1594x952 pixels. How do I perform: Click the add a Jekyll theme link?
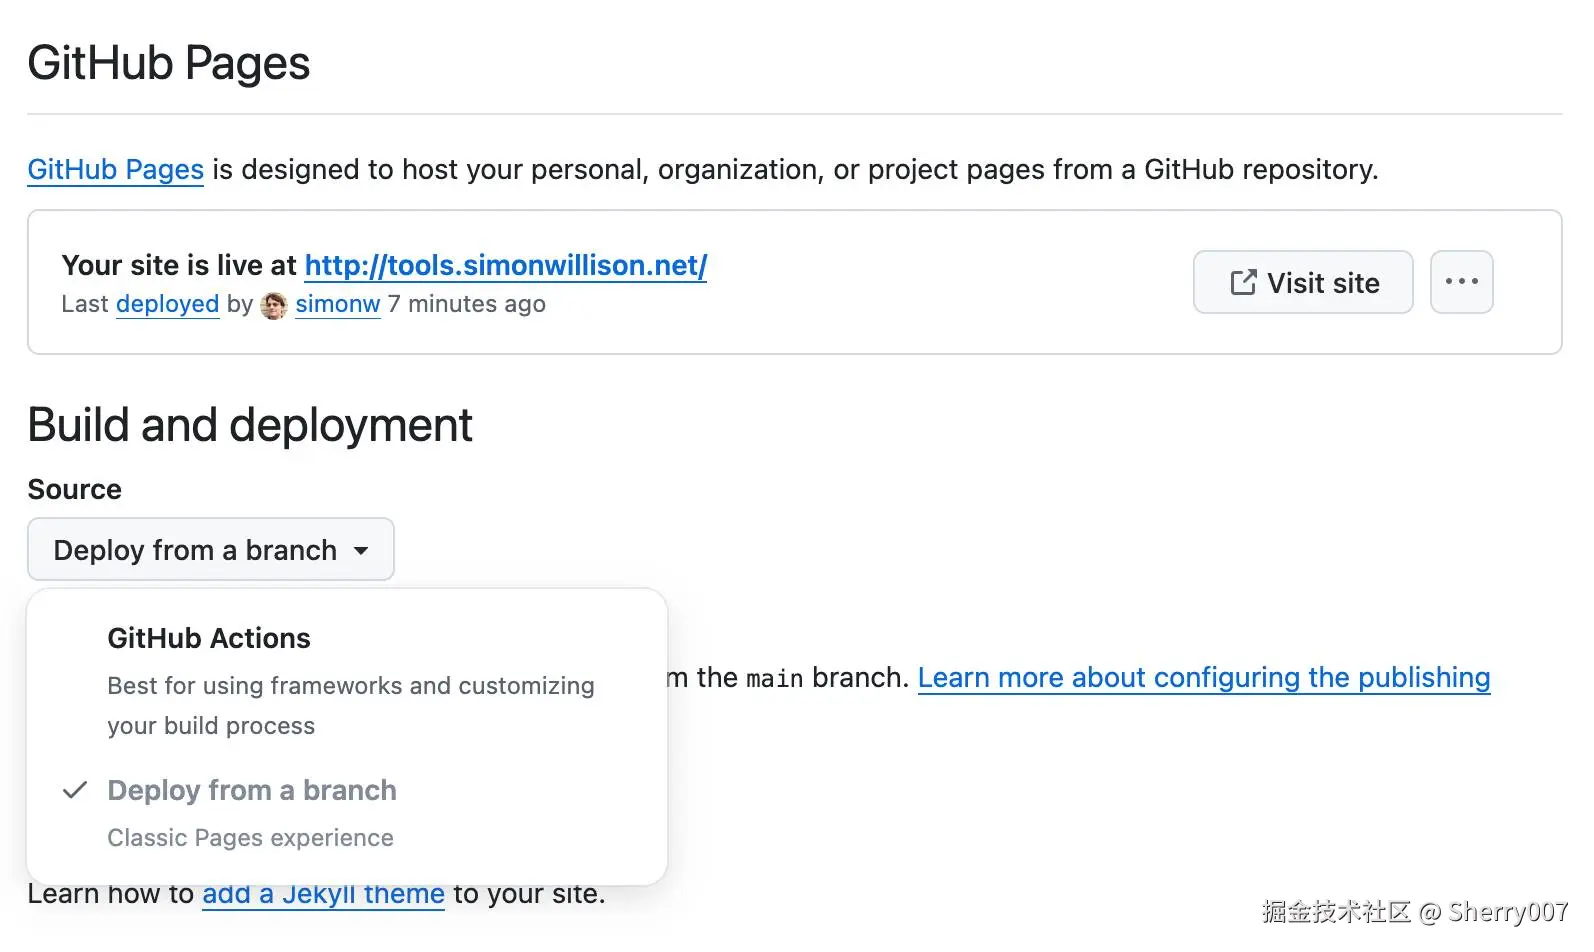323,894
